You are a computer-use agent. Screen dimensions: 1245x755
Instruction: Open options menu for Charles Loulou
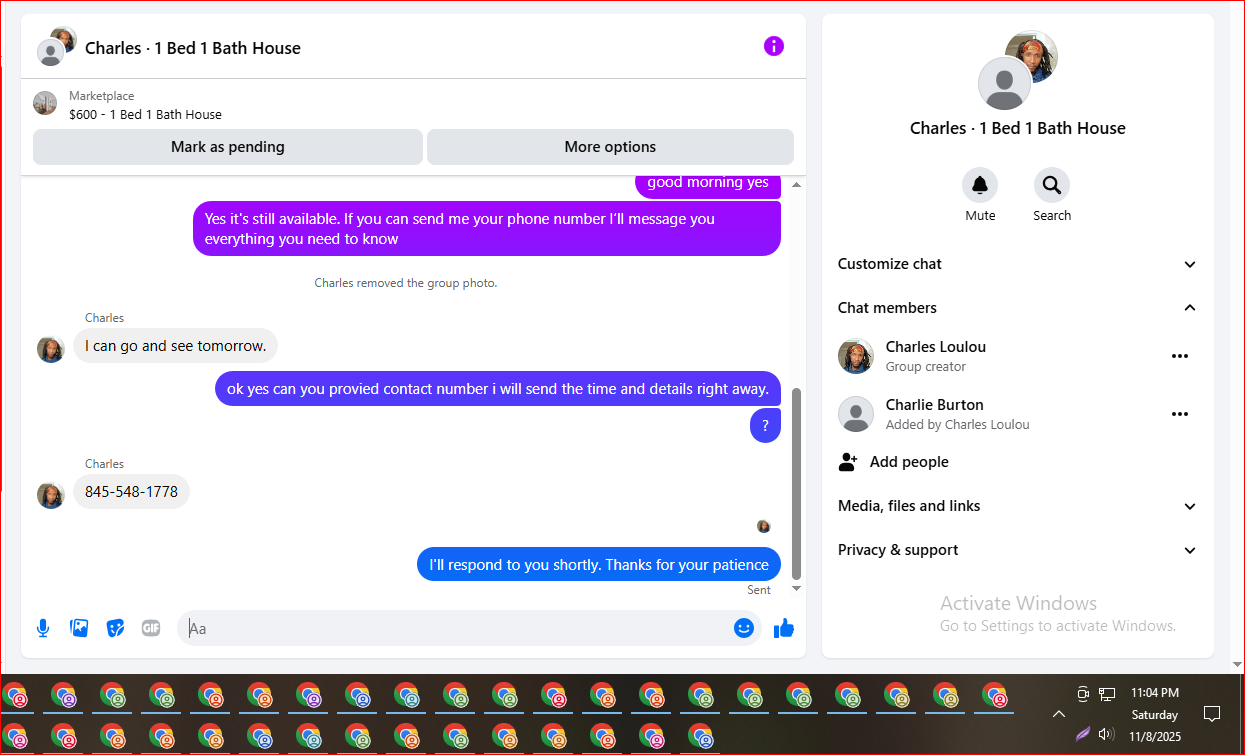tap(1180, 356)
